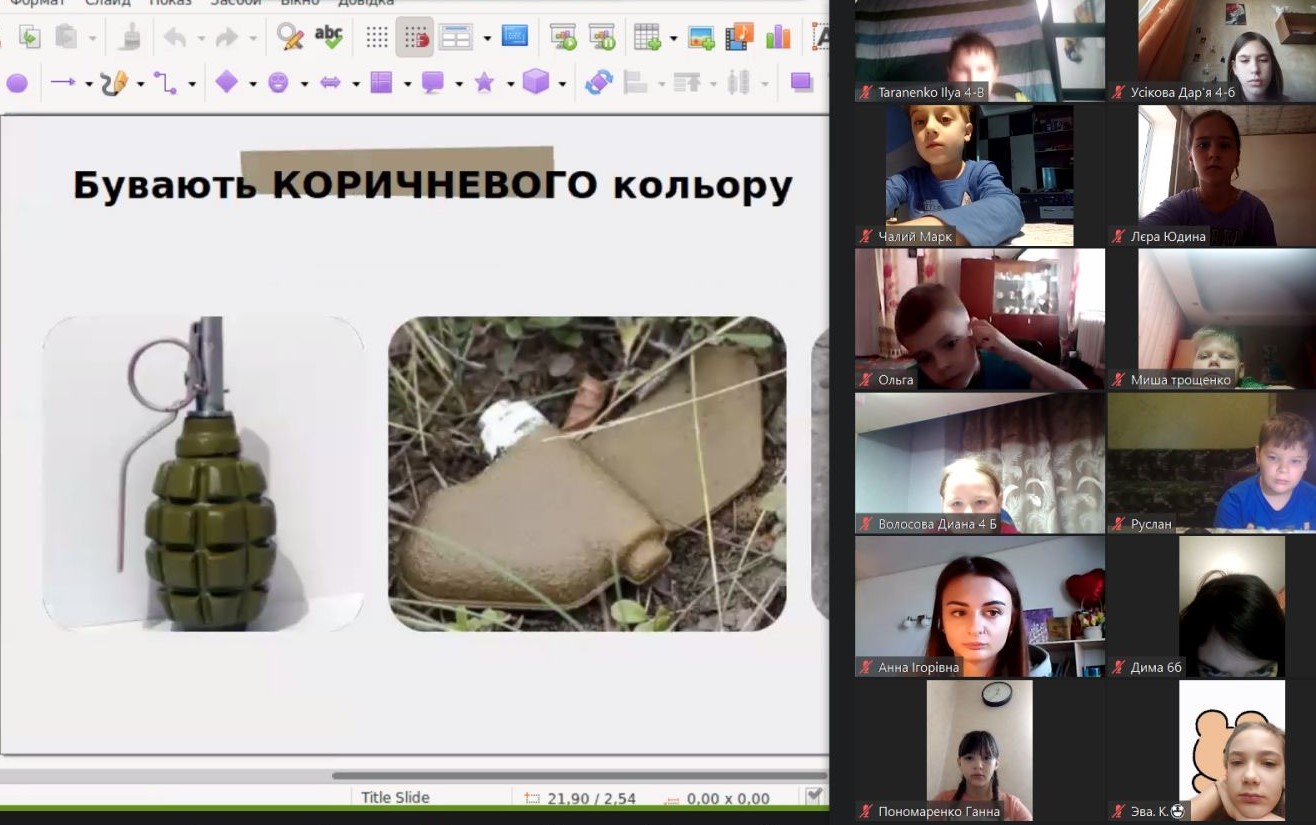Expand the Basic Shapes dropdown arrow
Image resolution: width=1316 pixels, height=825 pixels.
point(253,84)
